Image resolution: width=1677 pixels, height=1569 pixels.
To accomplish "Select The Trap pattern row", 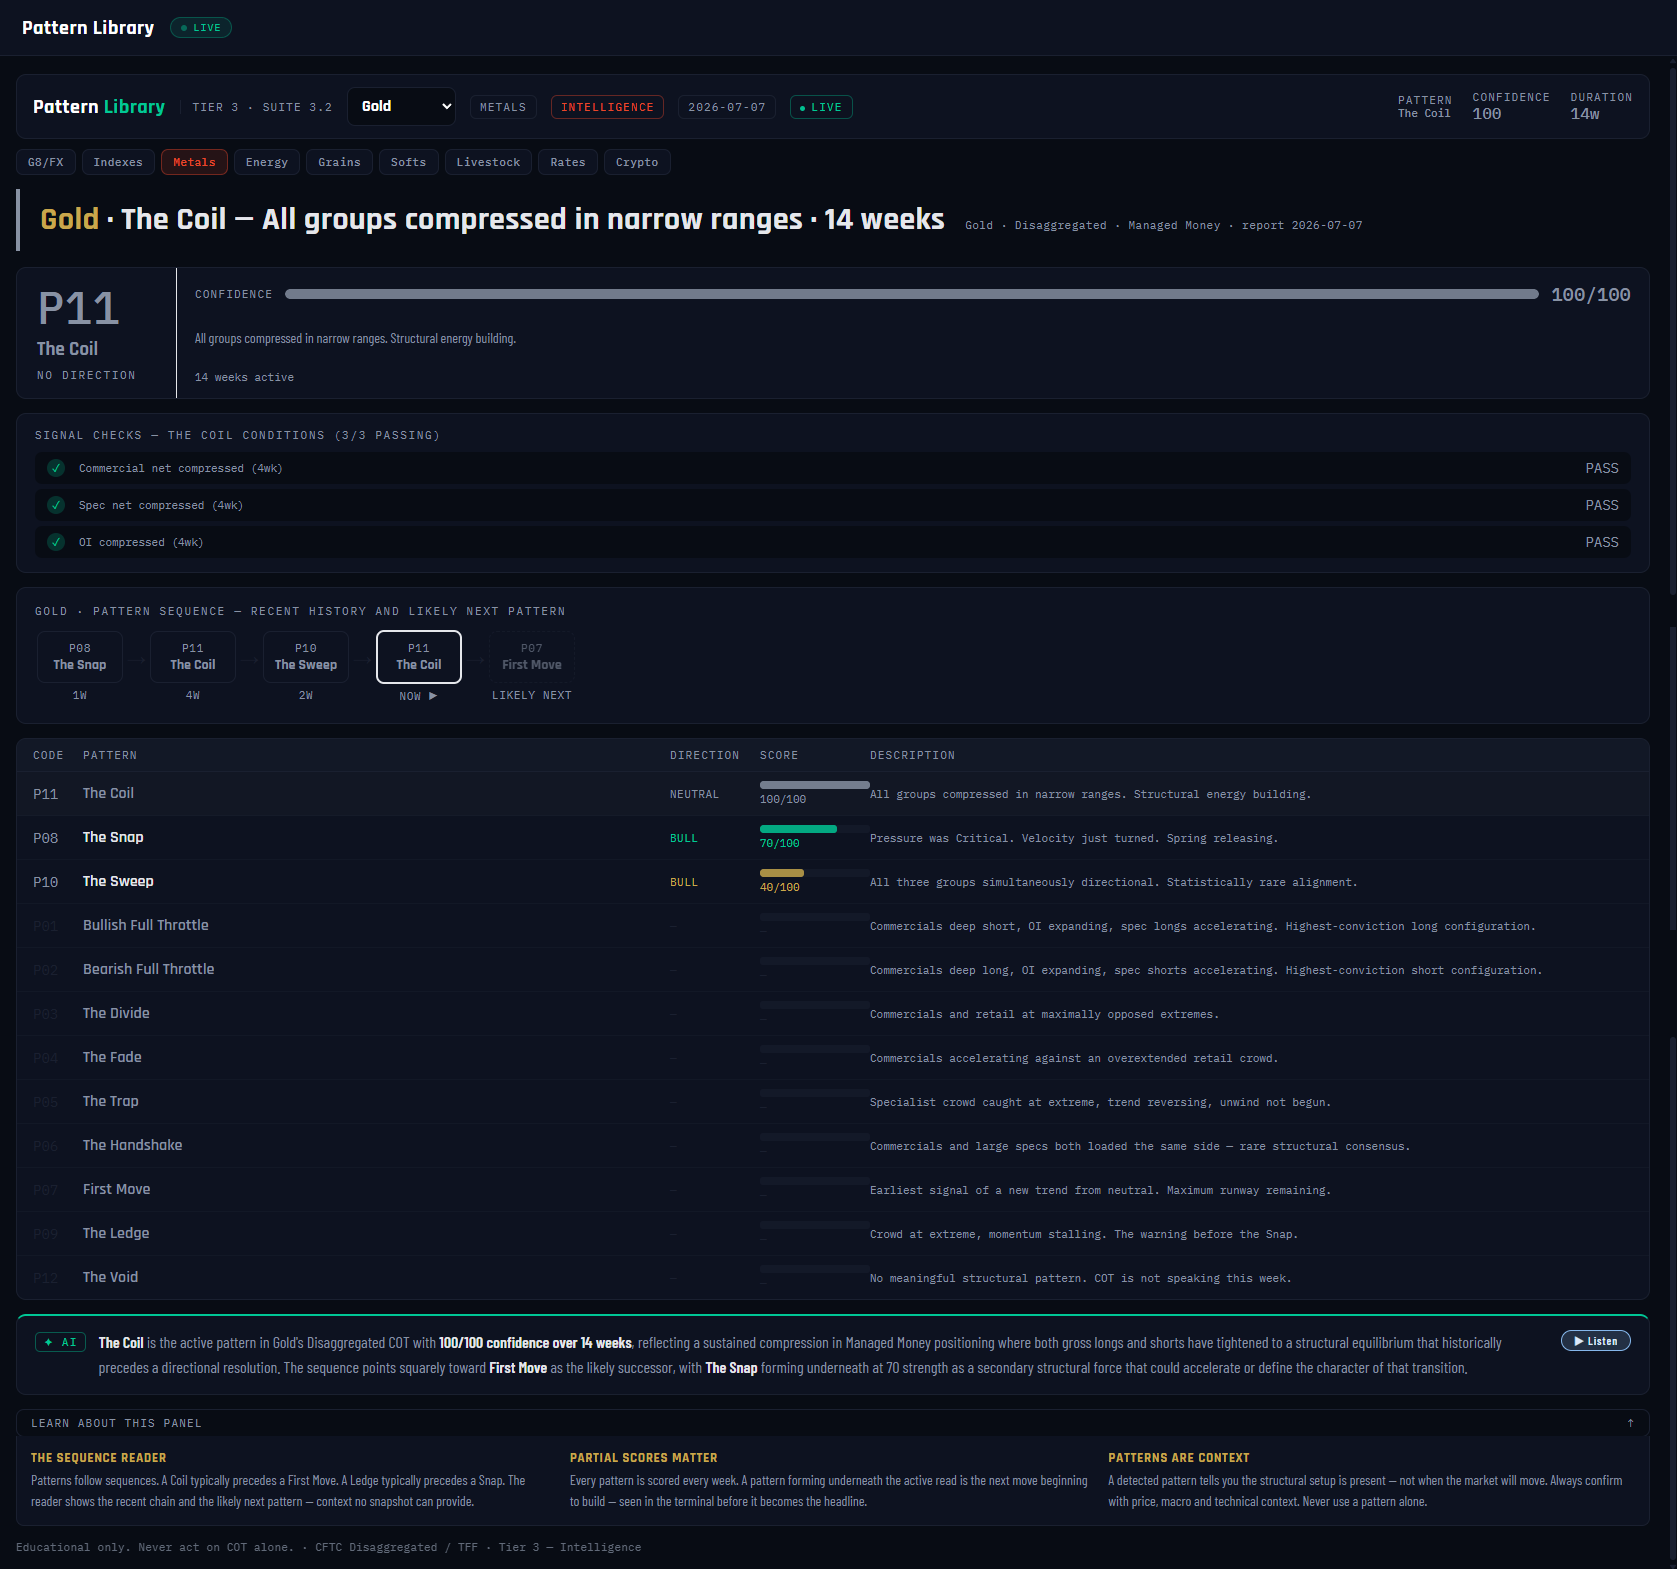I will click(x=833, y=1102).
